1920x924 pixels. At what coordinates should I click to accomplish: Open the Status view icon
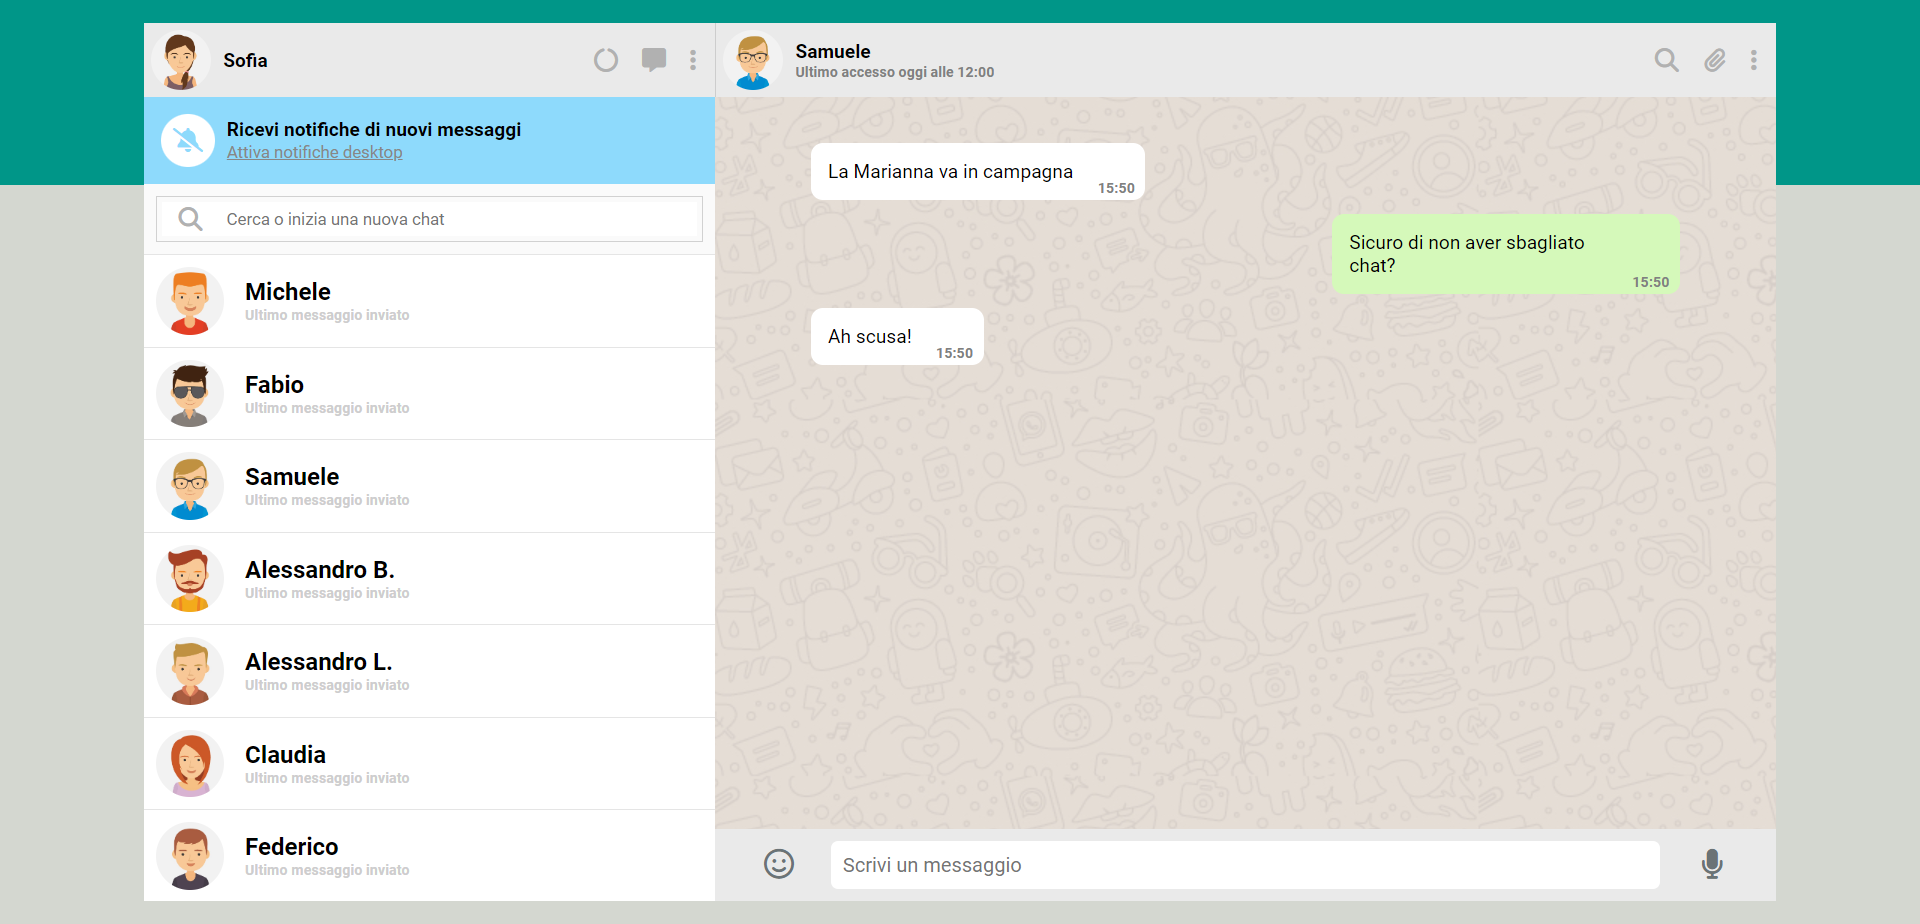point(606,60)
